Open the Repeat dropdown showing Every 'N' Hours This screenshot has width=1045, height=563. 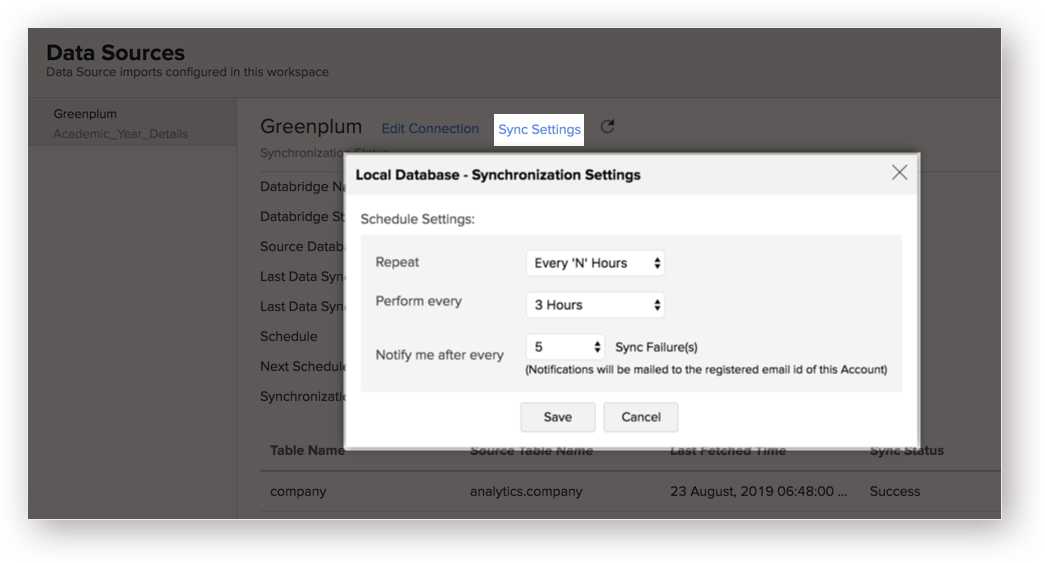(595, 263)
